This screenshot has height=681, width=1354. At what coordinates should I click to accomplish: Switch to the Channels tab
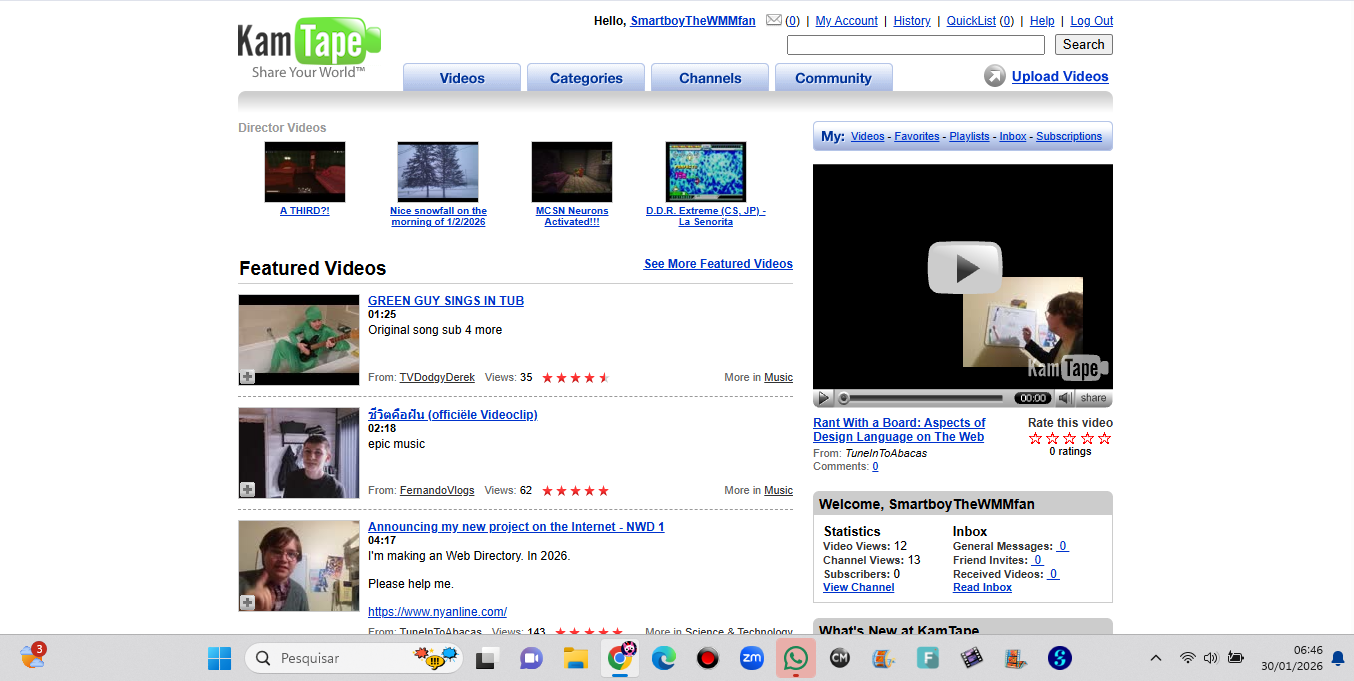click(x=710, y=78)
